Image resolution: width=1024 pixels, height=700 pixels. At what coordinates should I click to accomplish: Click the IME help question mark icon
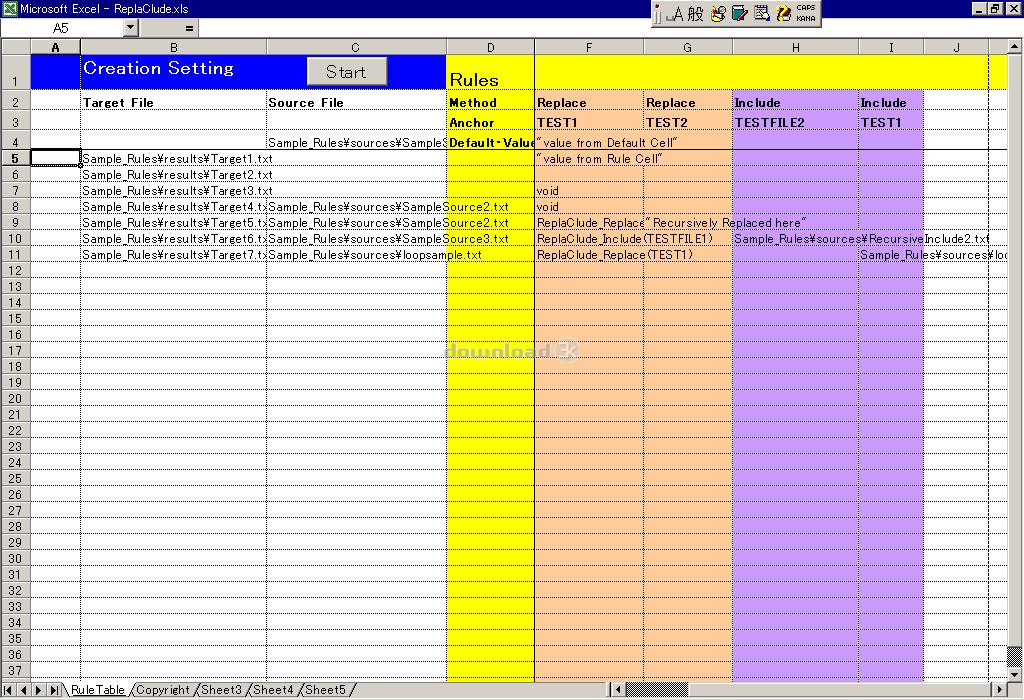tap(783, 14)
